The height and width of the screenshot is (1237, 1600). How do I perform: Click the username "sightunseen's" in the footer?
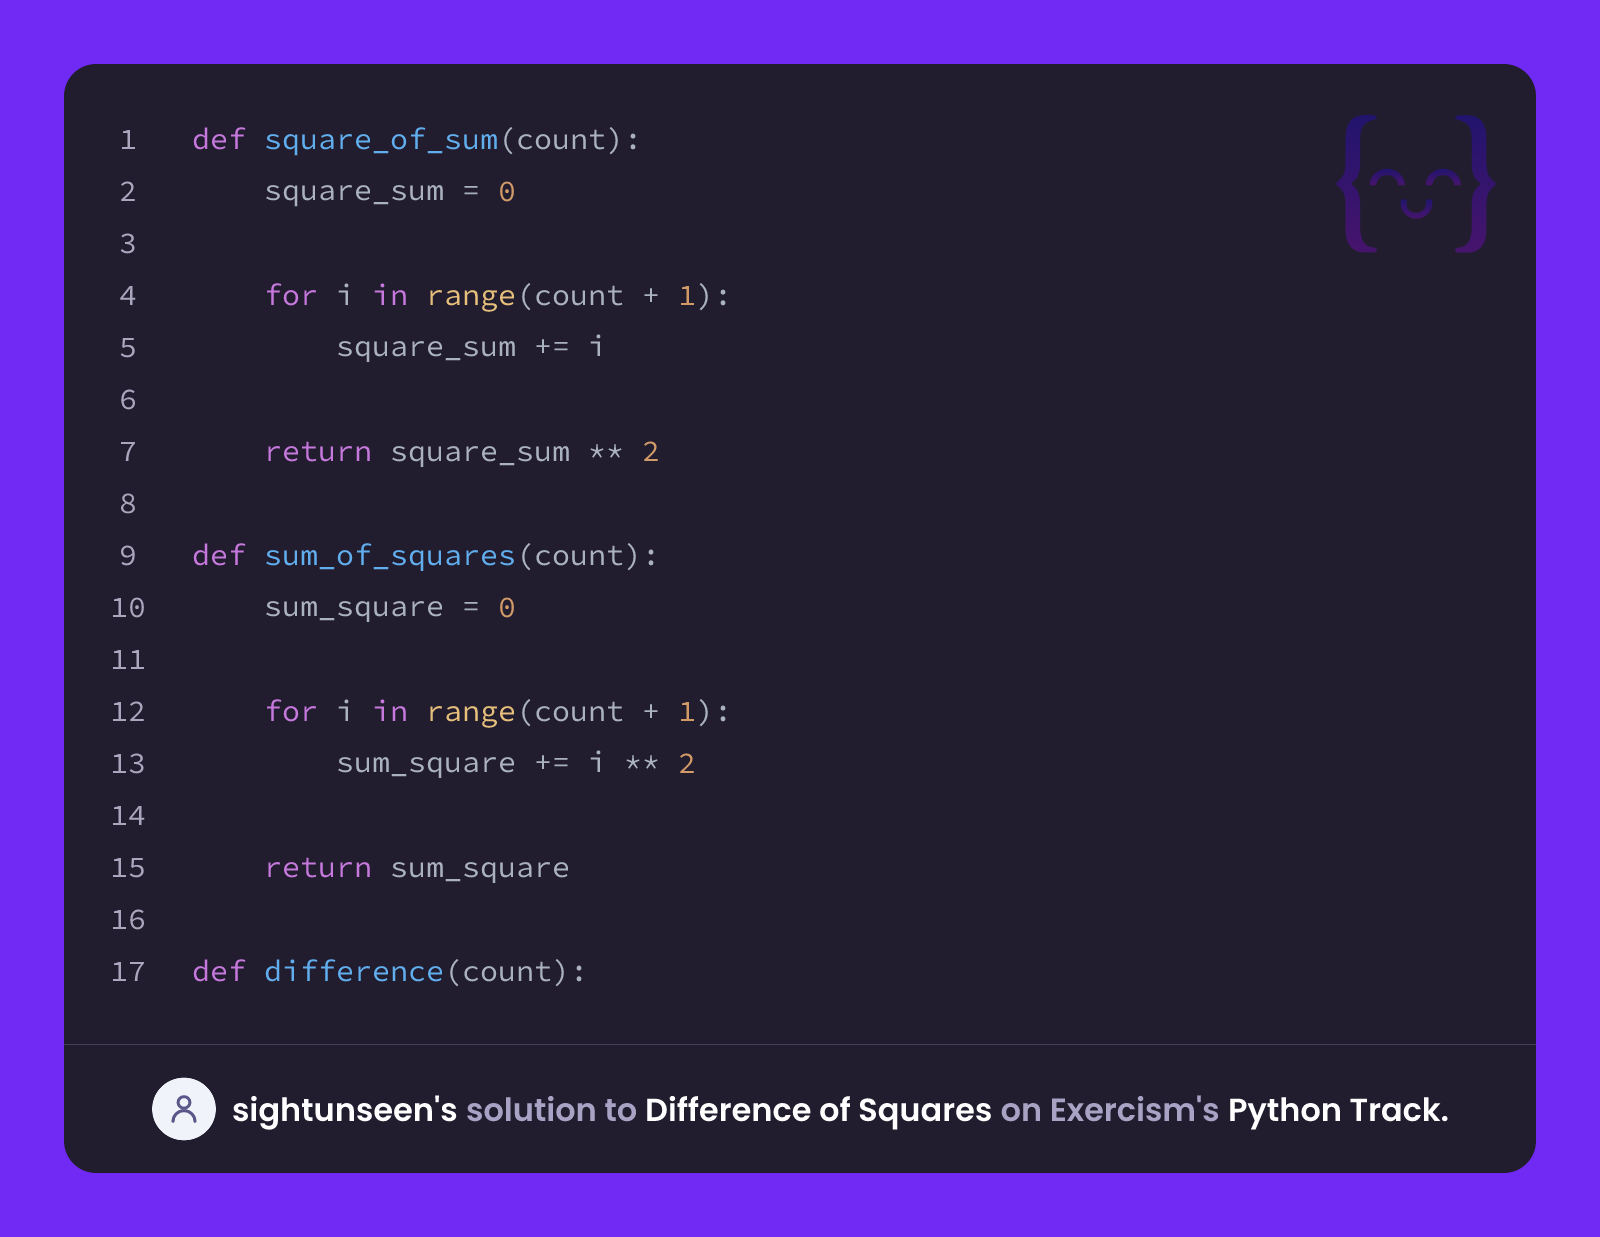coord(345,1110)
